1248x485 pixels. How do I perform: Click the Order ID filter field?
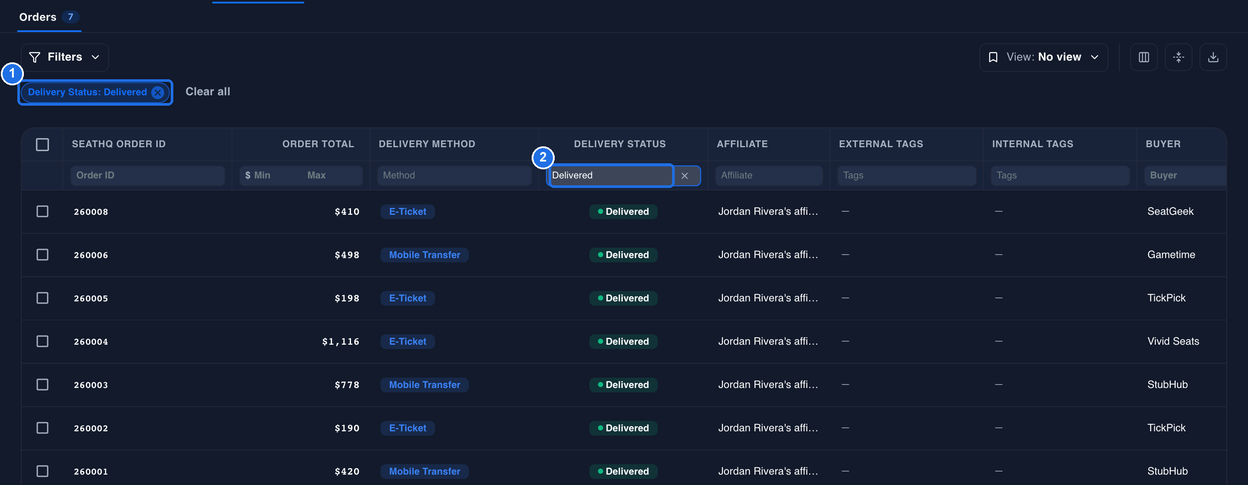[148, 175]
